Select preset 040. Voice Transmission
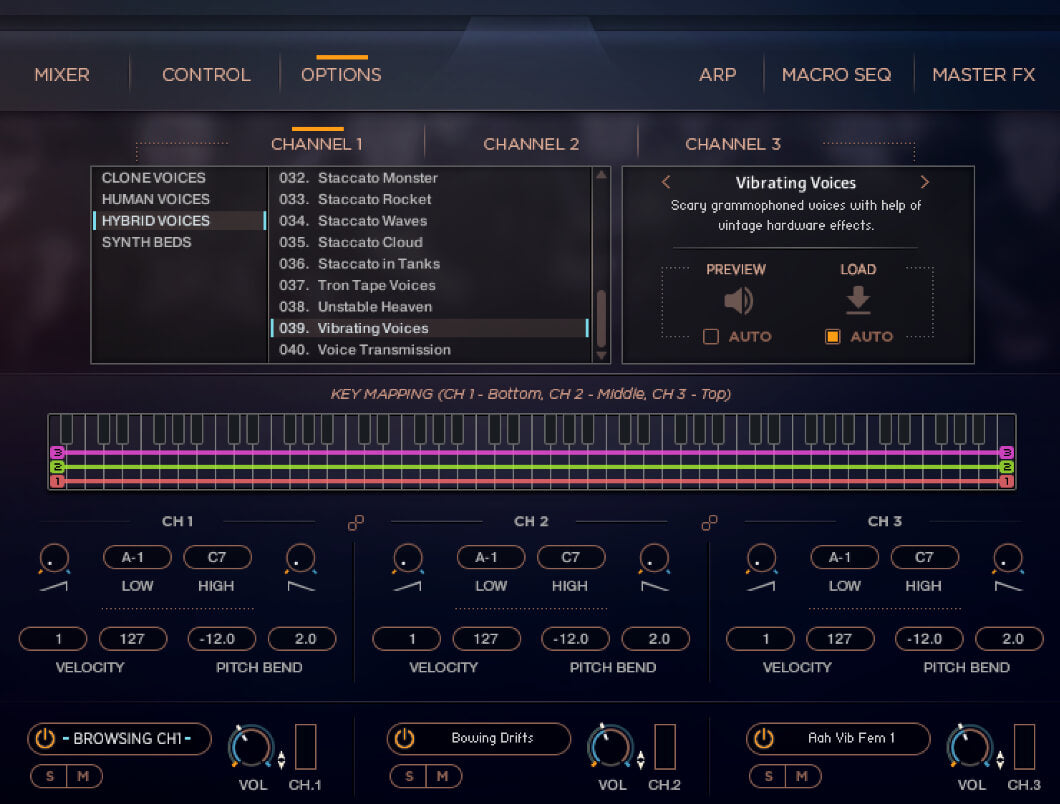Viewport: 1060px width, 804px height. tap(430, 350)
